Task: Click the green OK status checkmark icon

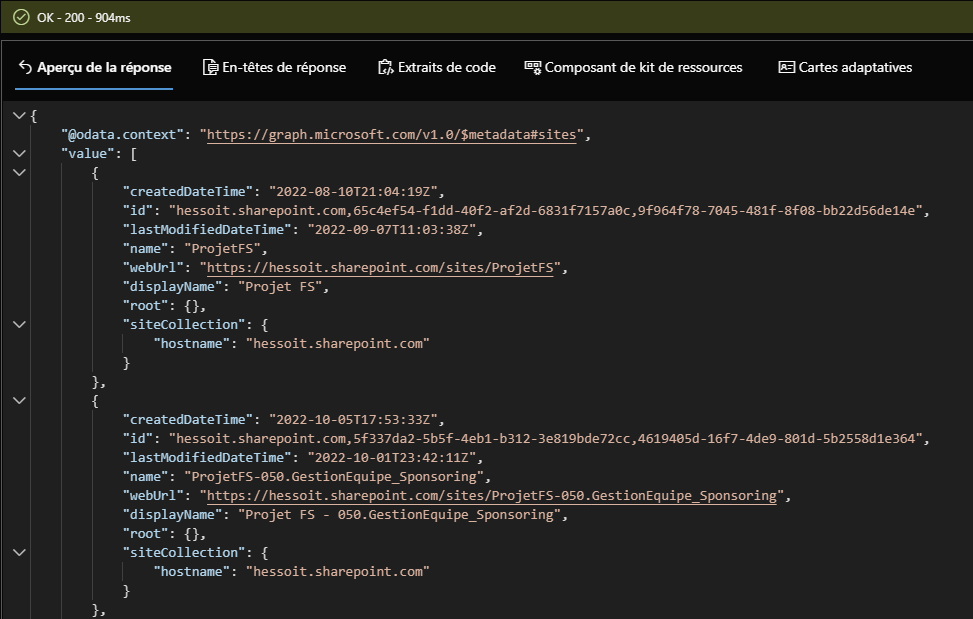Action: click(x=21, y=17)
